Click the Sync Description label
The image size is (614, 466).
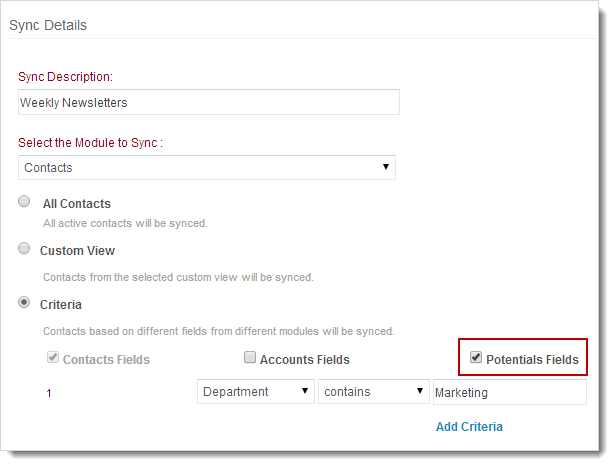66,77
